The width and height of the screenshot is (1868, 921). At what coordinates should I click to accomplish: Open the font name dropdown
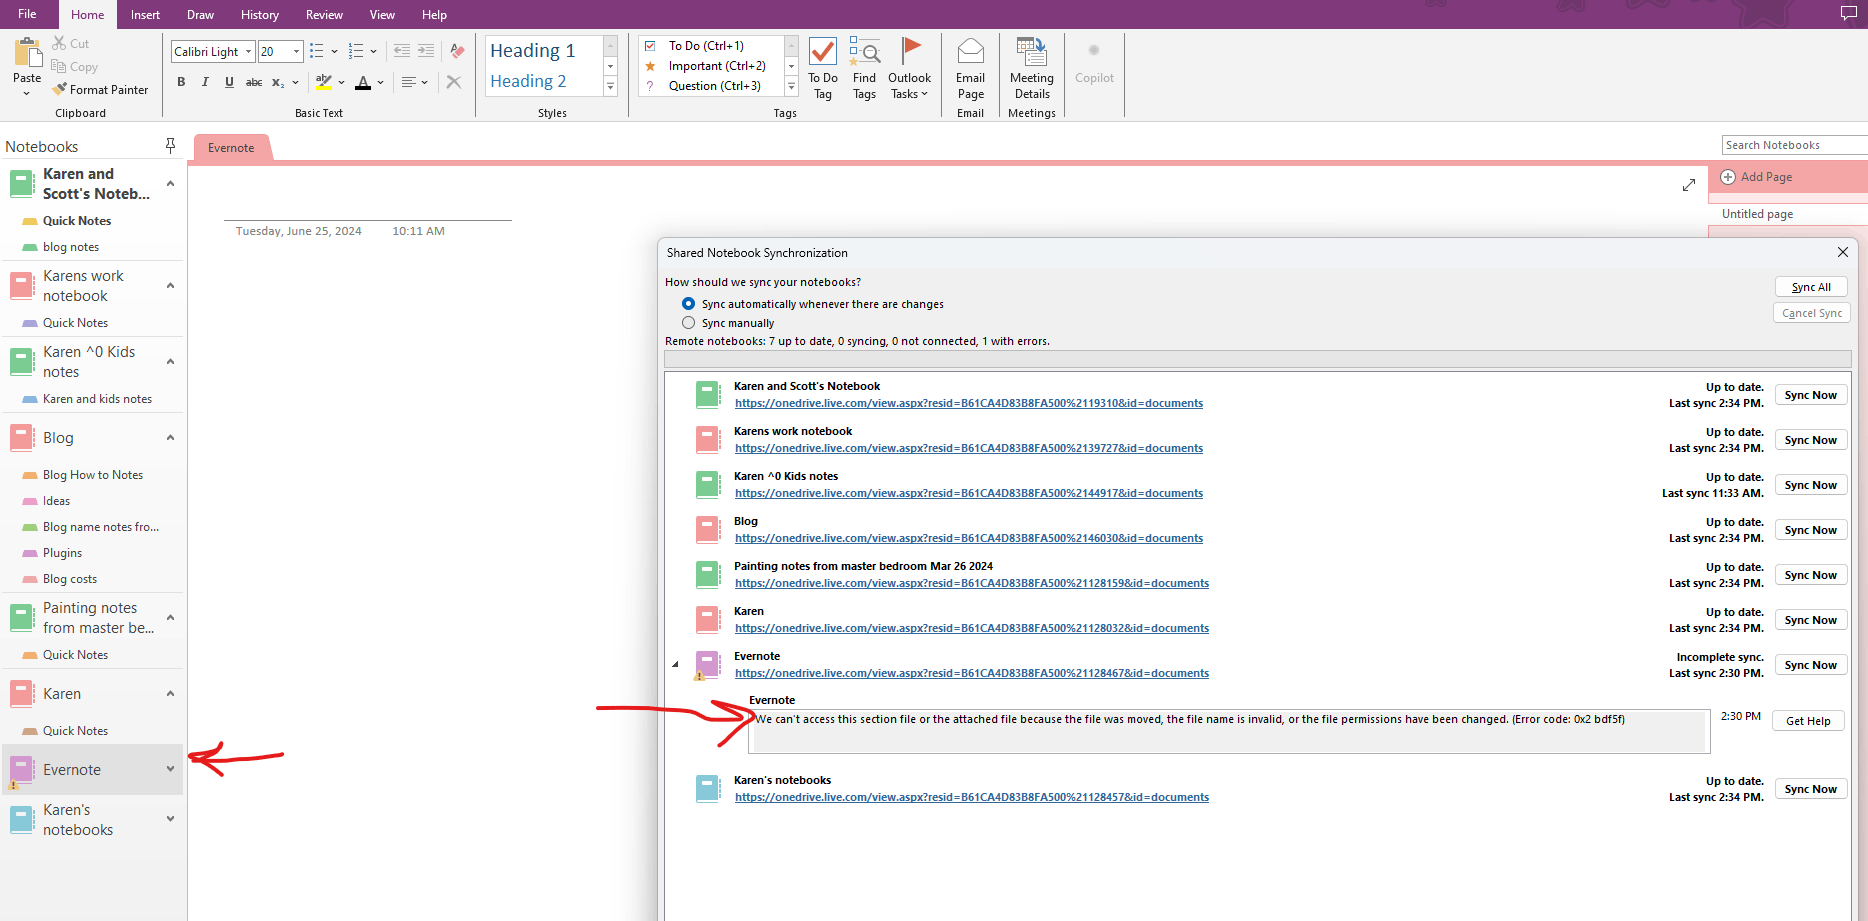tap(249, 51)
